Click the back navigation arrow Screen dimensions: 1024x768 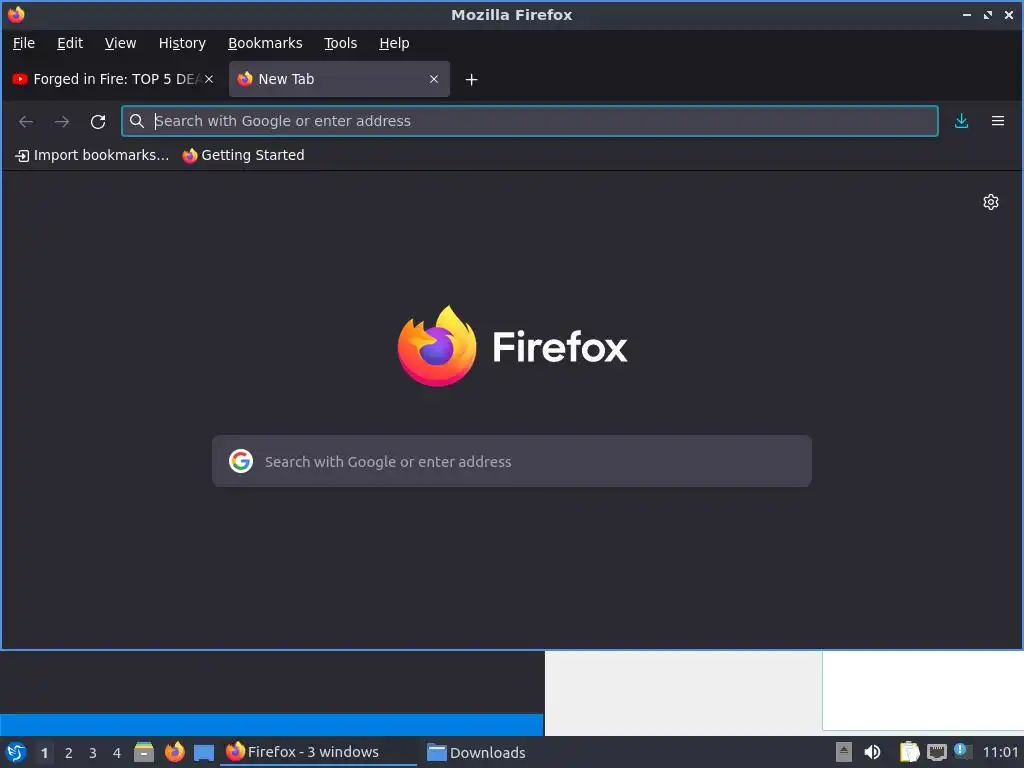(26, 121)
